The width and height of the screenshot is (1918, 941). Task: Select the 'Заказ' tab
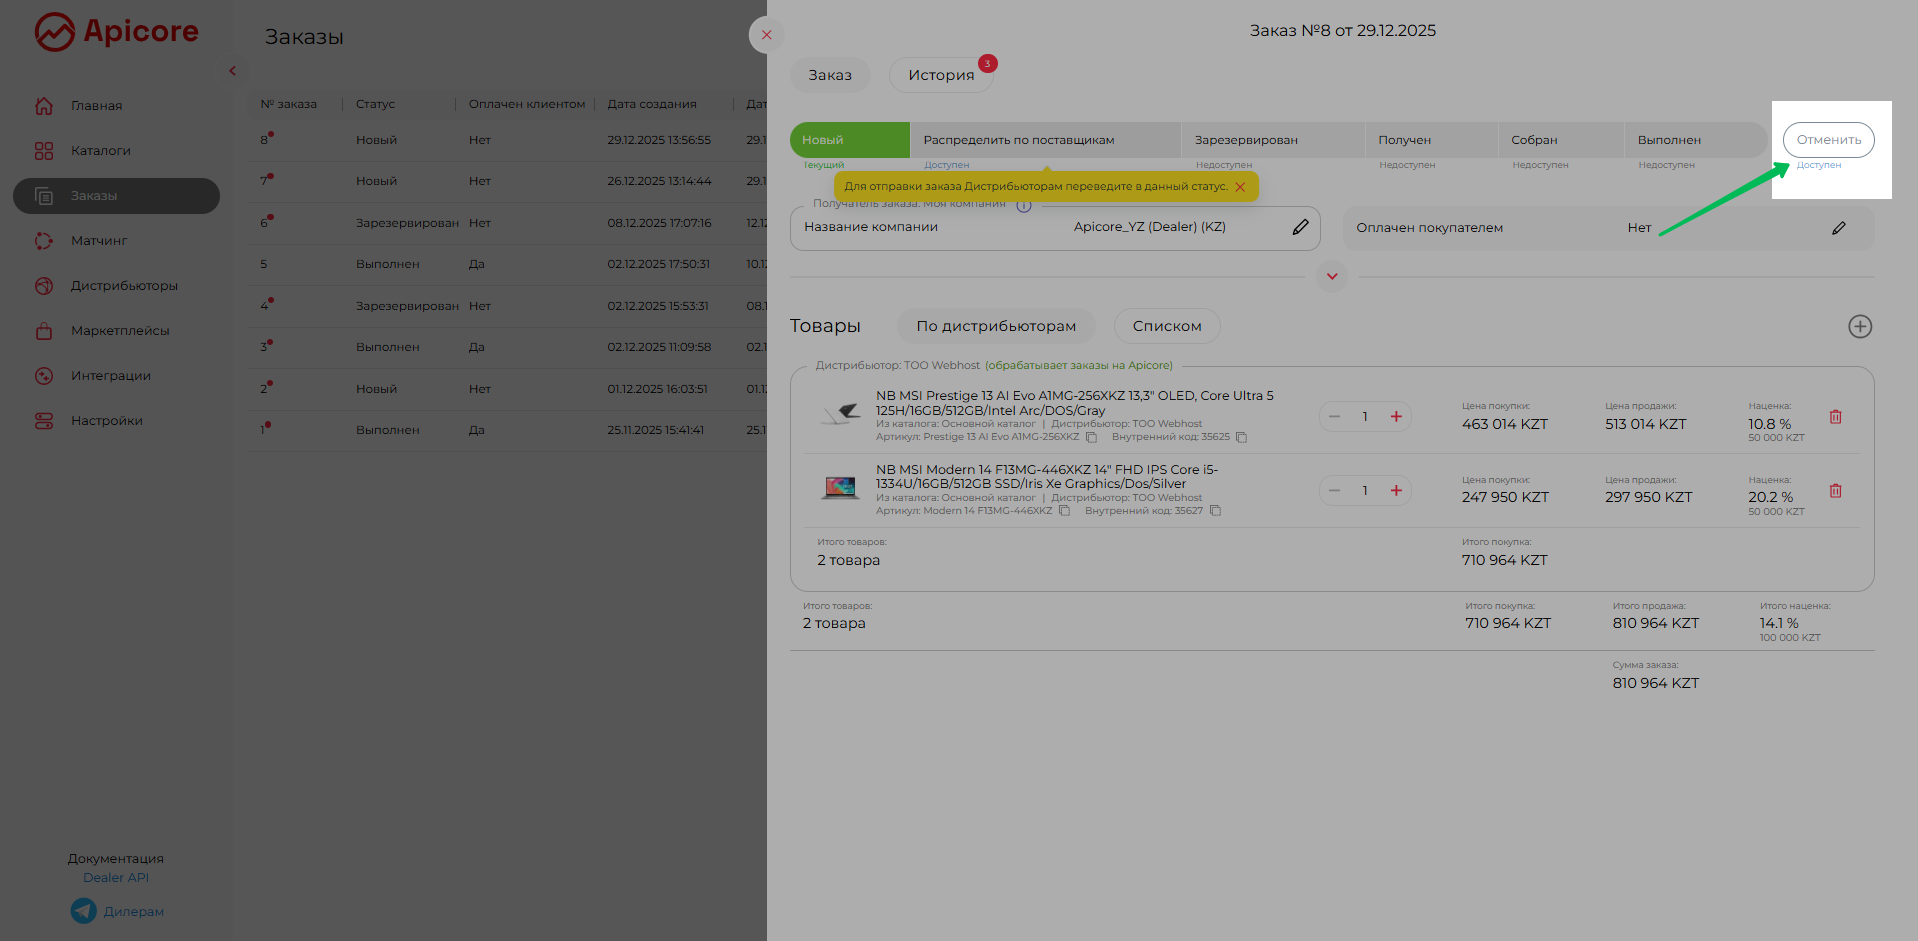tap(830, 75)
